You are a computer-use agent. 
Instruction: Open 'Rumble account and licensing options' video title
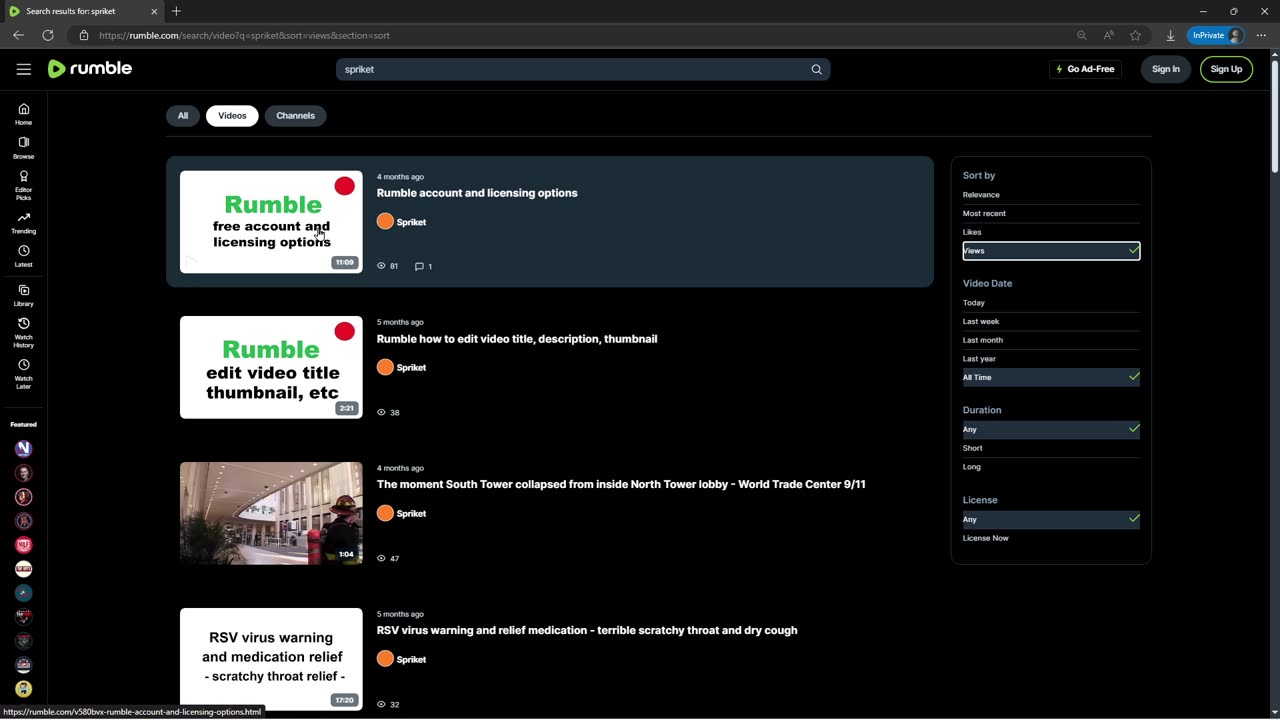477,193
